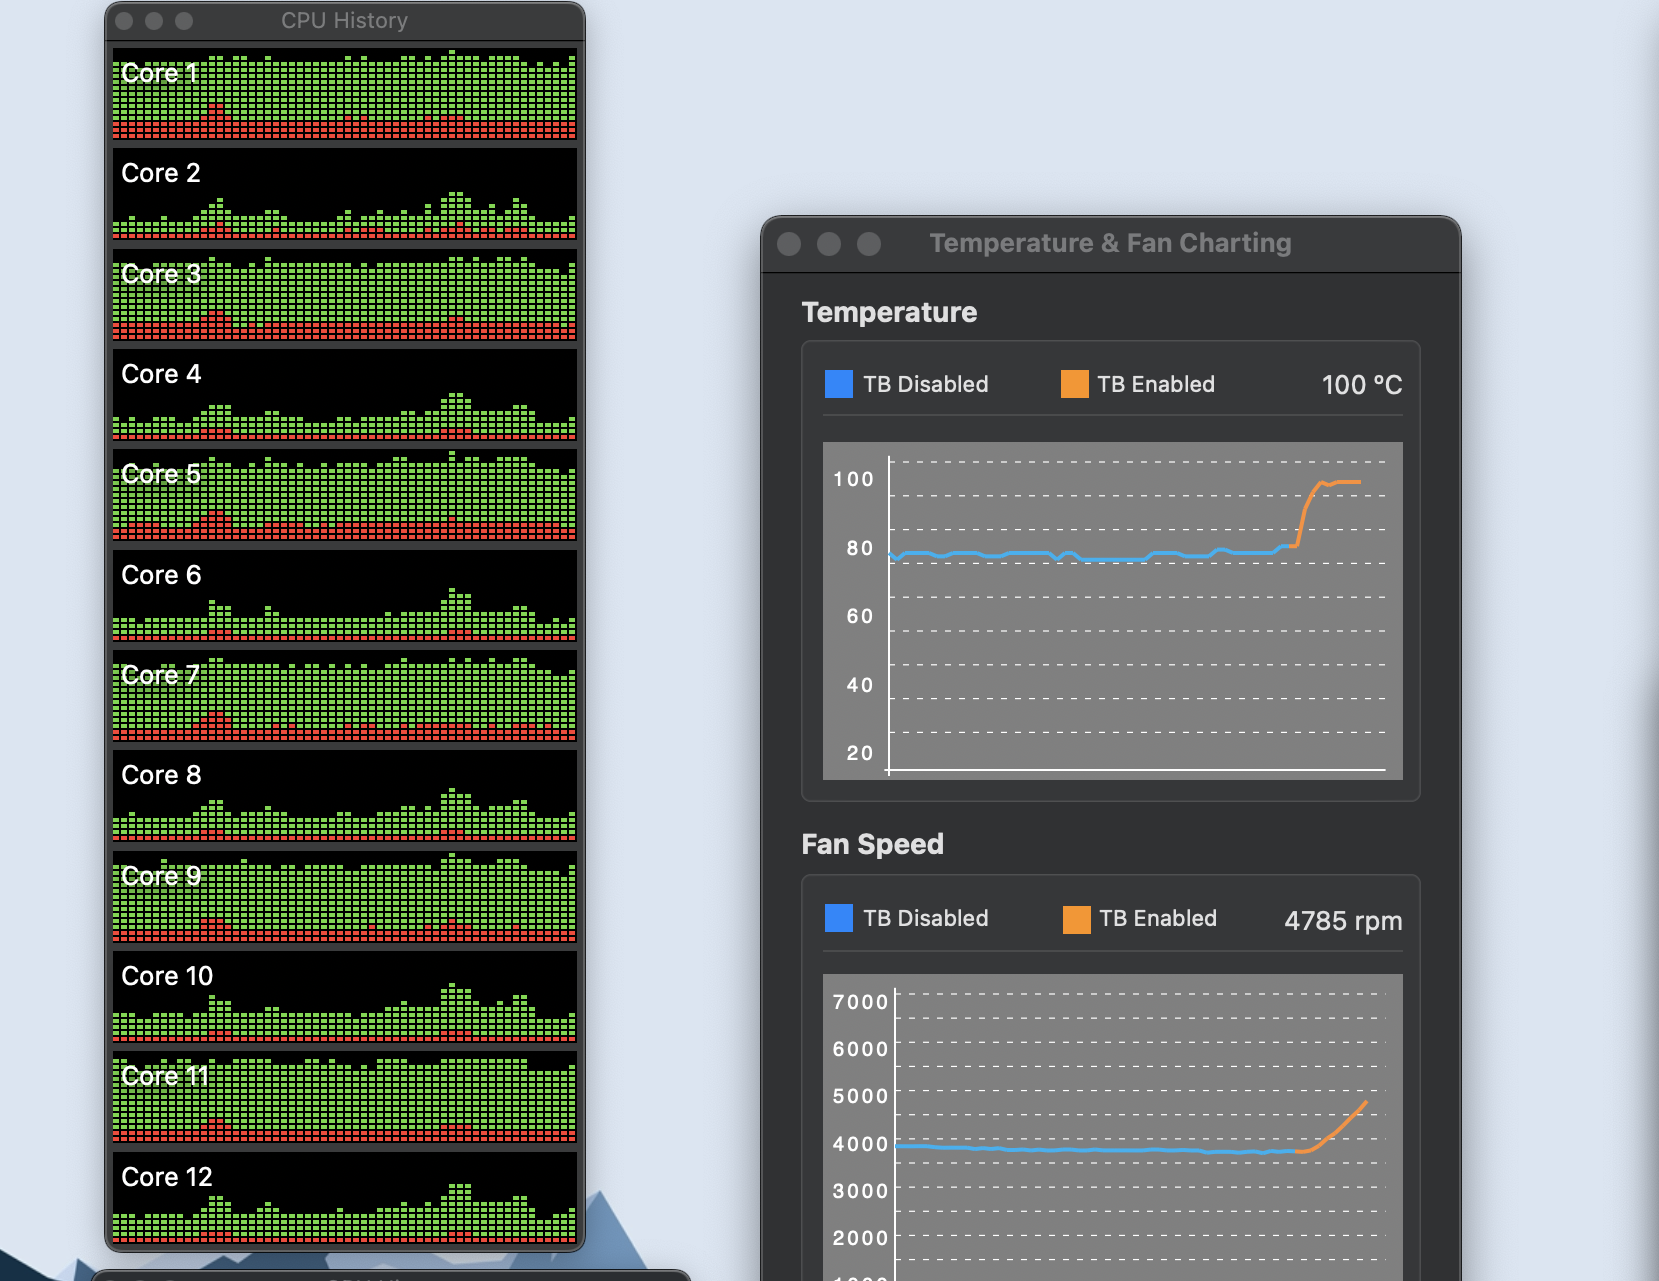Click the Core 9 history graph
1659x1281 pixels.
(344, 896)
